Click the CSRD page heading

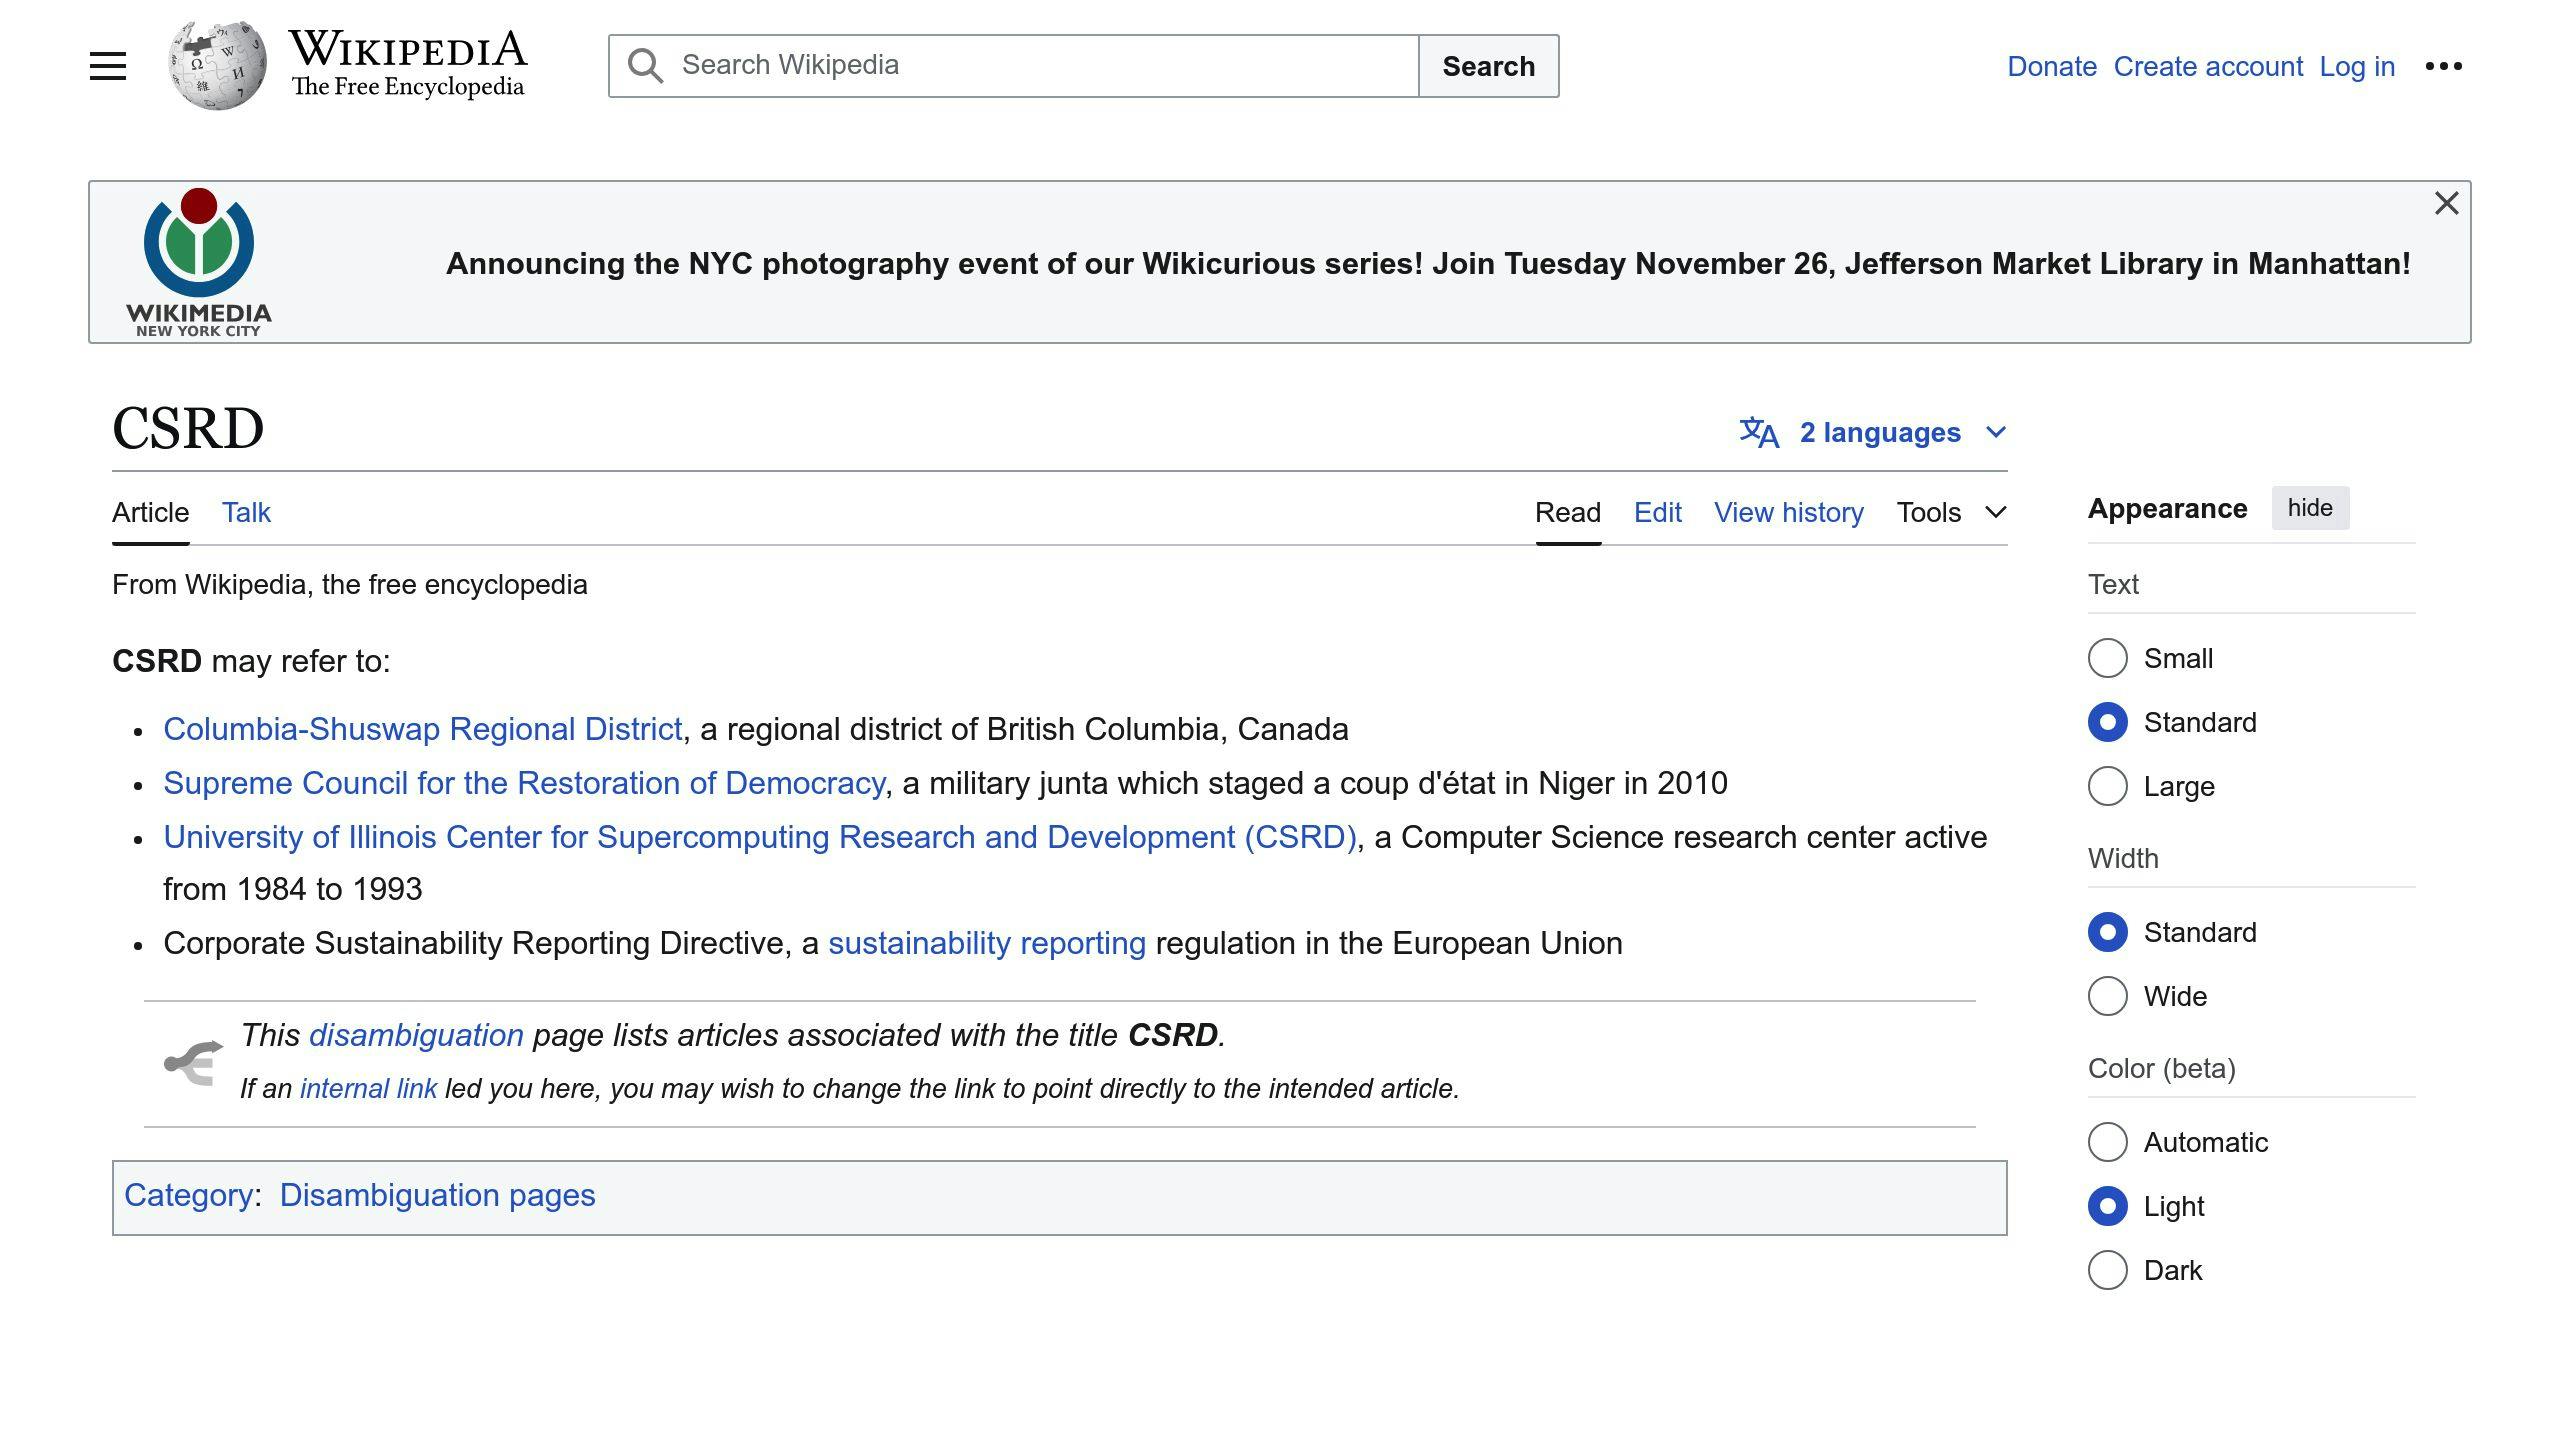pos(188,428)
